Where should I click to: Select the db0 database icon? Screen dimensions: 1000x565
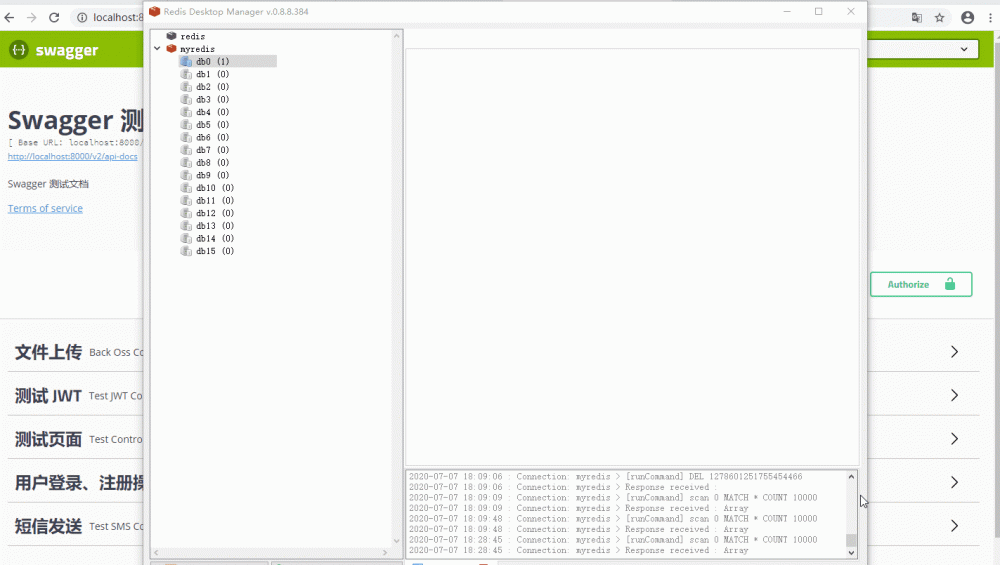coord(186,61)
